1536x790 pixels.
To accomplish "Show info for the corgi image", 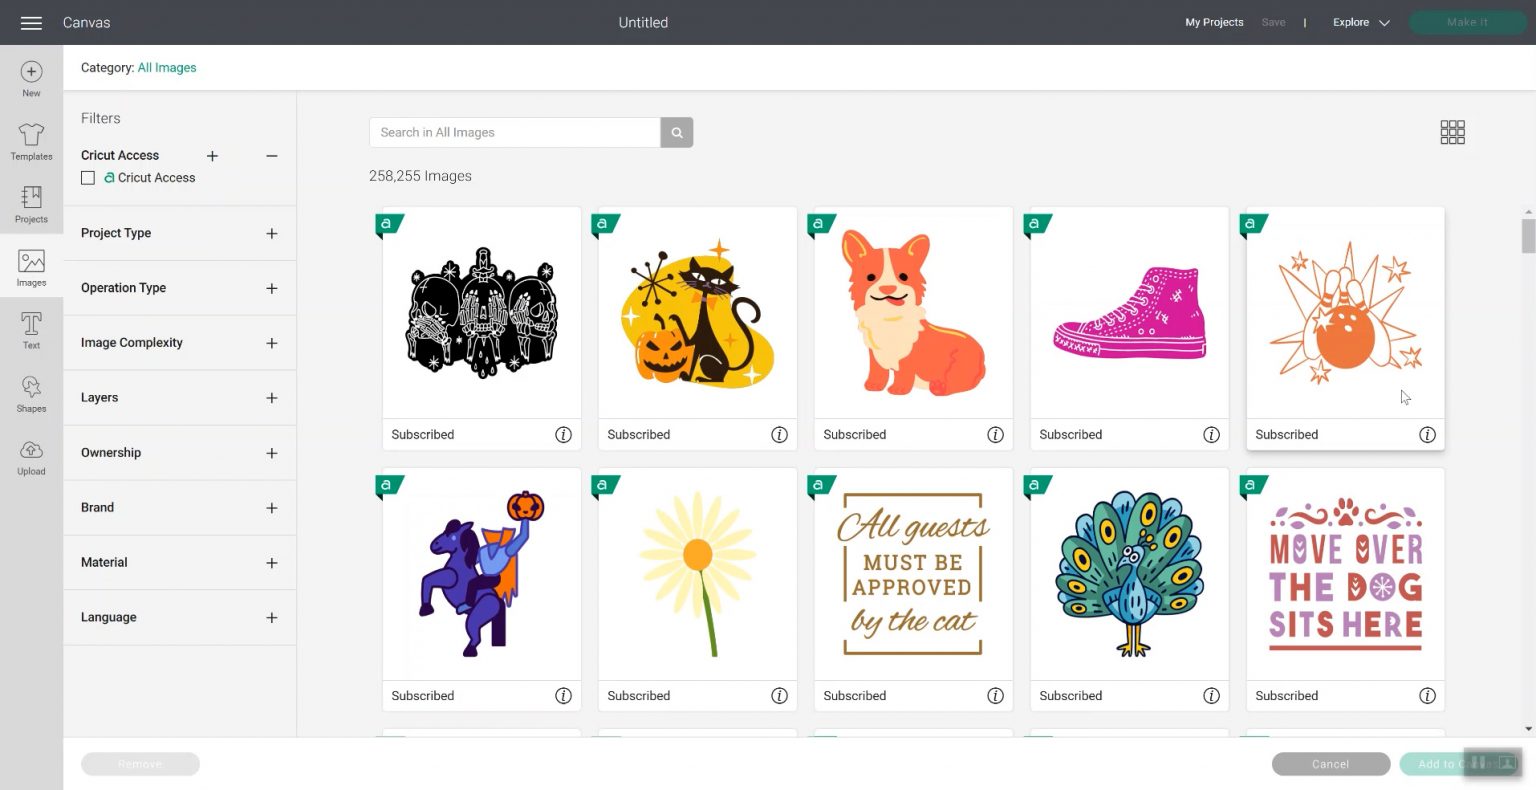I will point(995,435).
